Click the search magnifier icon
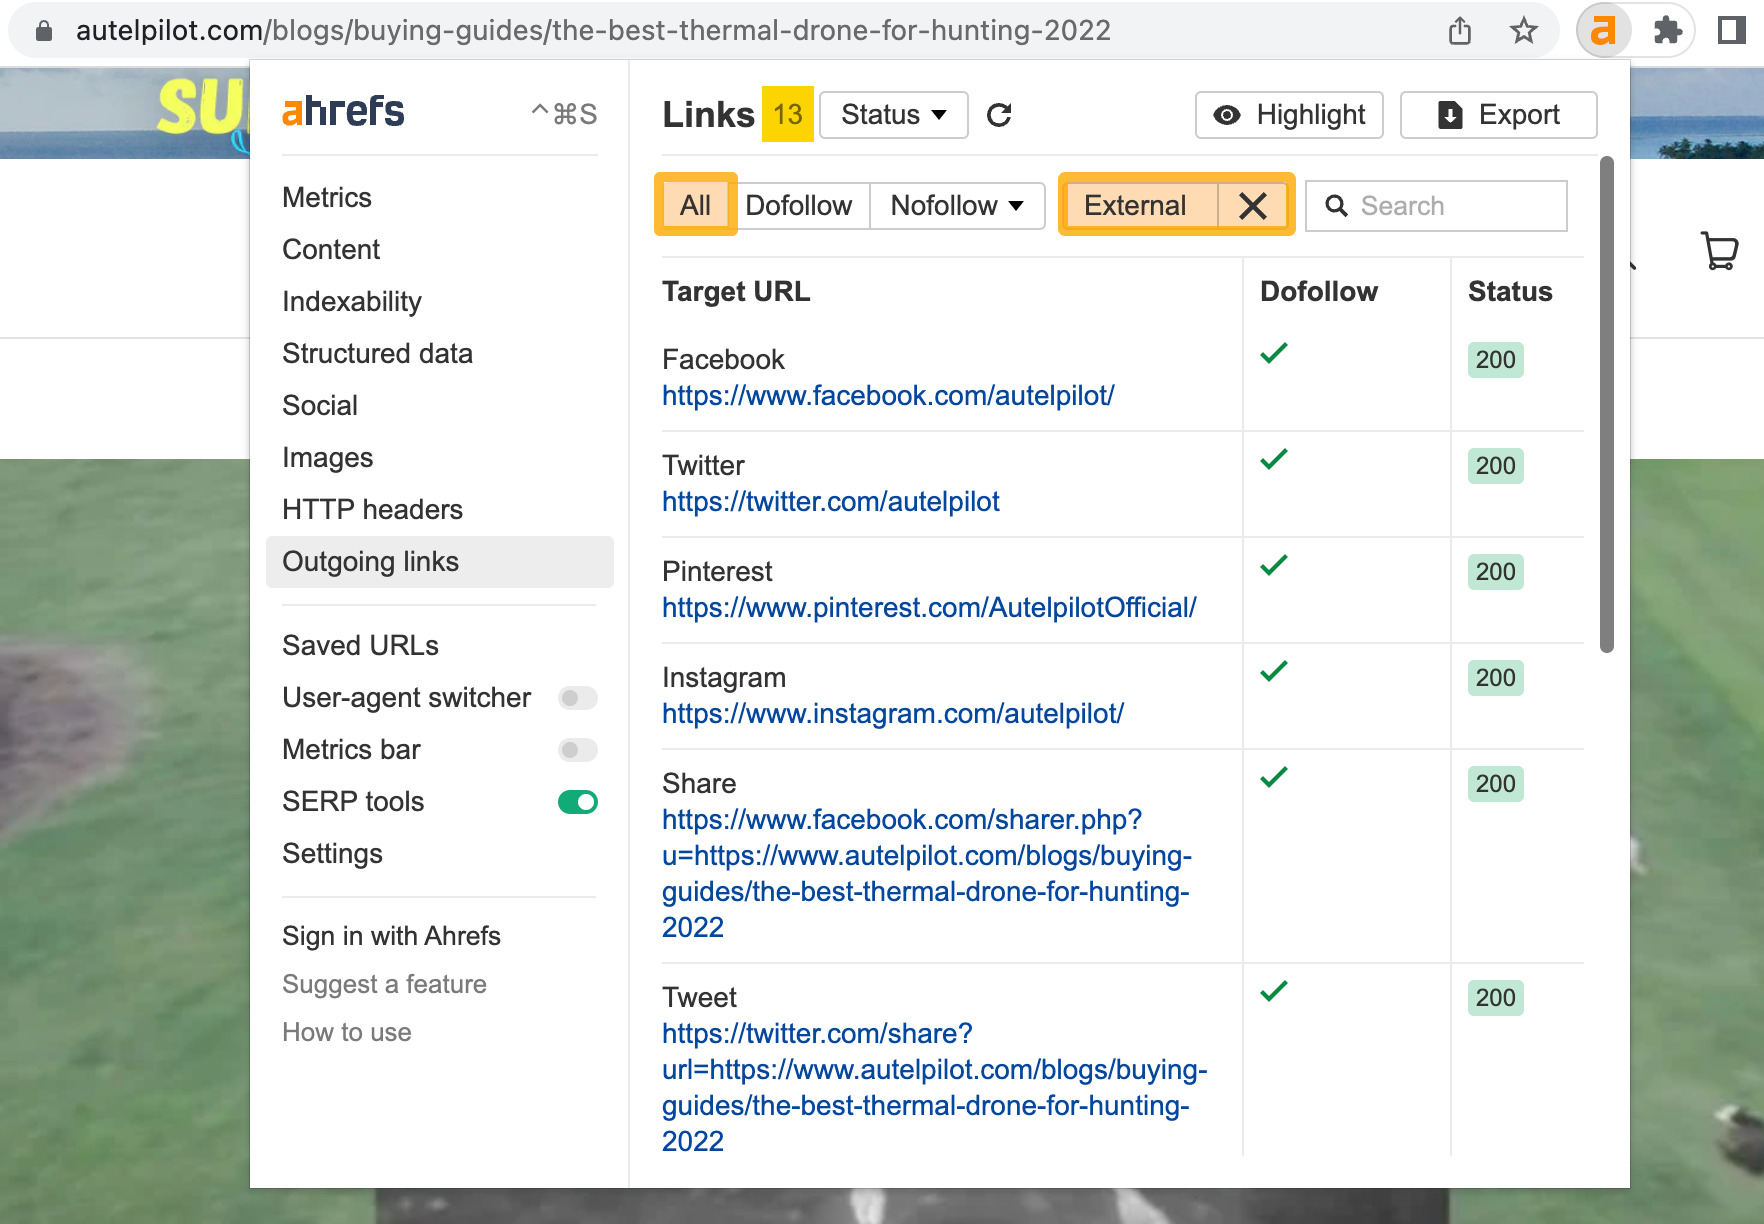The height and width of the screenshot is (1224, 1764). pyautogui.click(x=1336, y=206)
